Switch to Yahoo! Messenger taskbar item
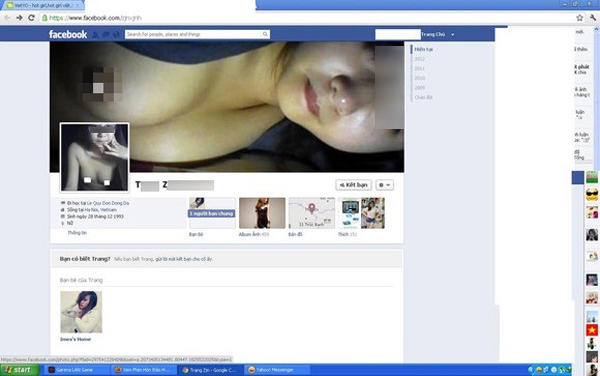The image size is (600, 376). pyautogui.click(x=277, y=370)
